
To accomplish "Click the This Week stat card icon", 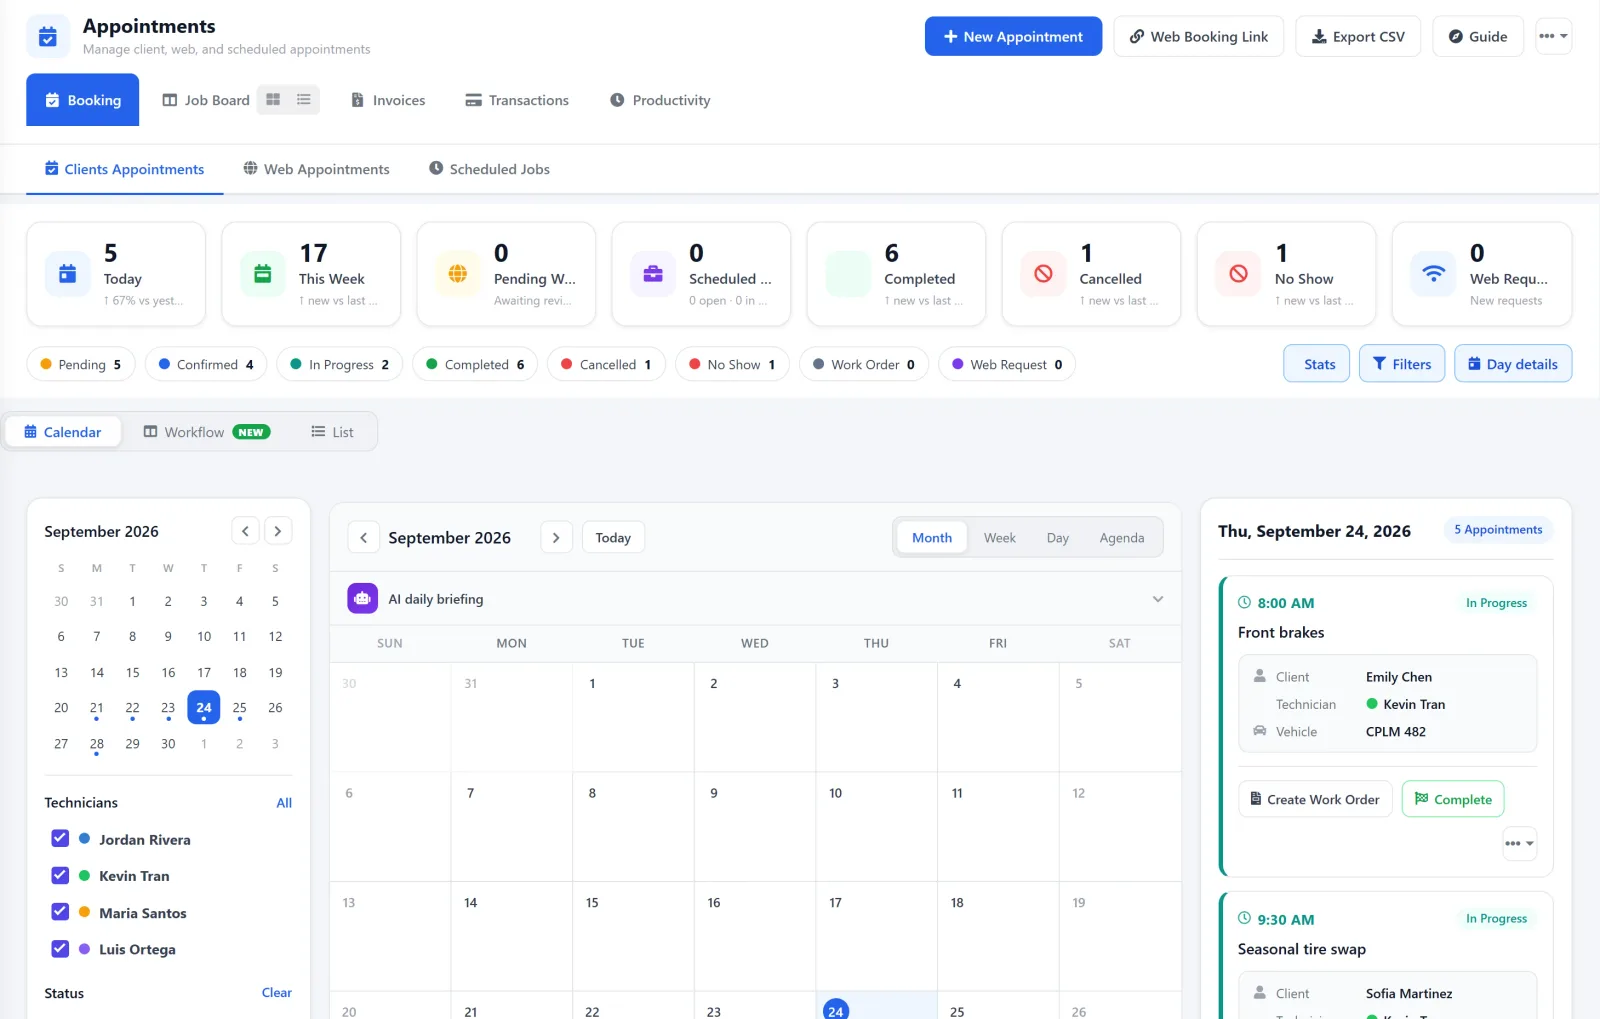I will 263,274.
